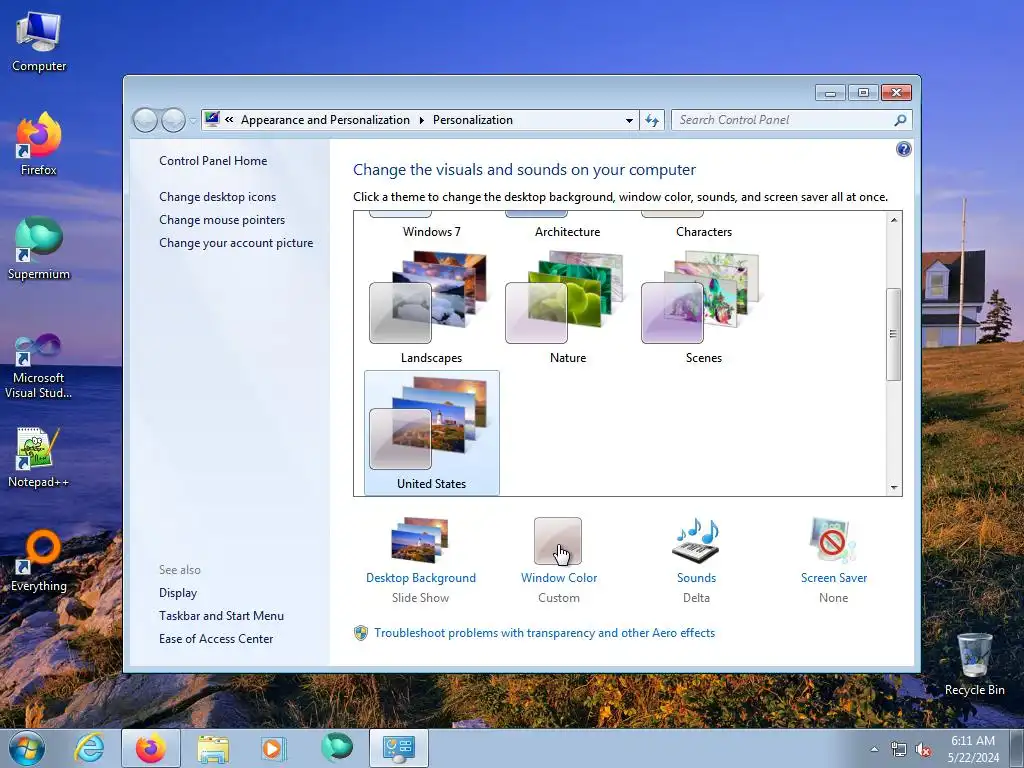Open the clock showing 6:11 AM
1024x768 pixels.
pos(973,749)
